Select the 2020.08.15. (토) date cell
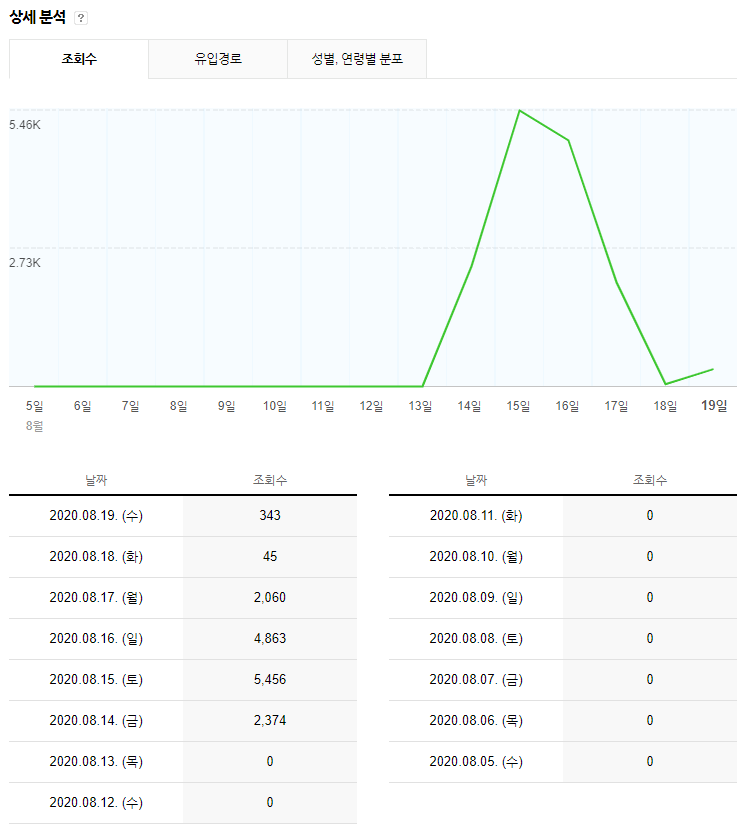The image size is (740, 832). [96, 680]
